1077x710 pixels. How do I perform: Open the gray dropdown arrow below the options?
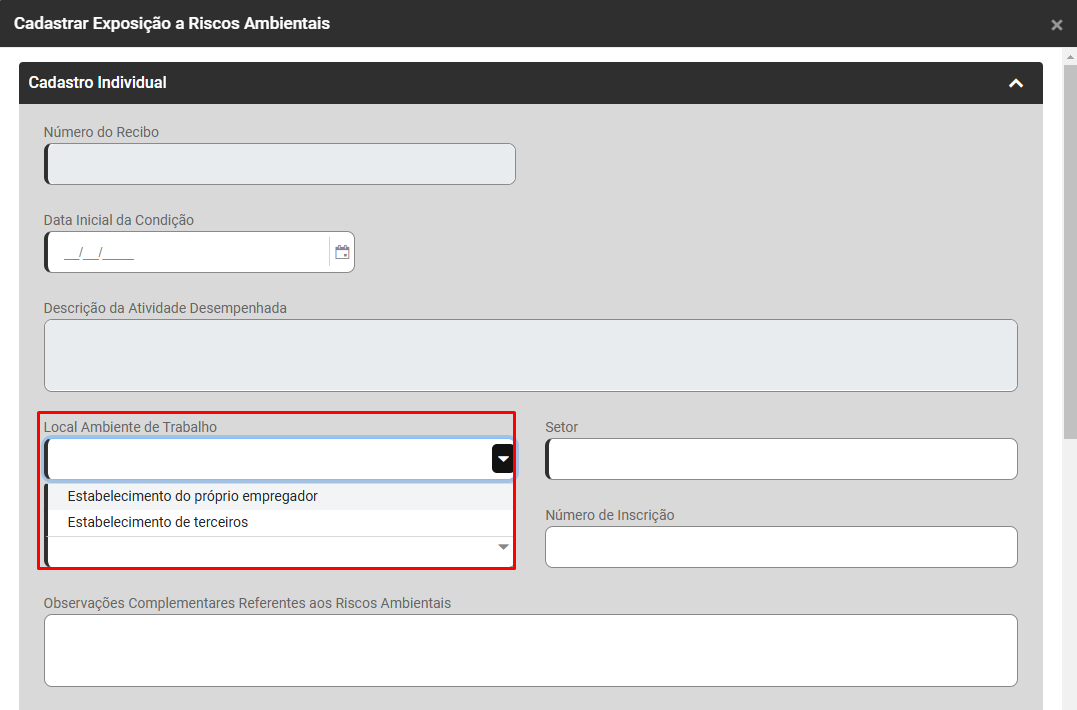(503, 547)
